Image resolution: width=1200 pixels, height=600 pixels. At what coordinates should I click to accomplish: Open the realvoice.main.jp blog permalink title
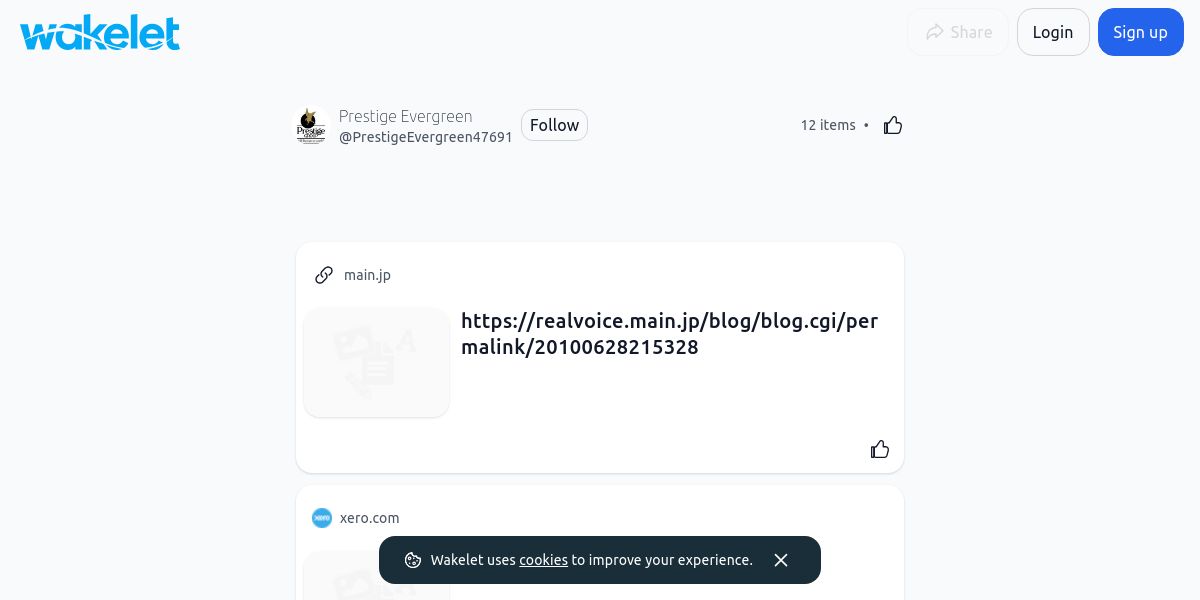pyautogui.click(x=669, y=334)
